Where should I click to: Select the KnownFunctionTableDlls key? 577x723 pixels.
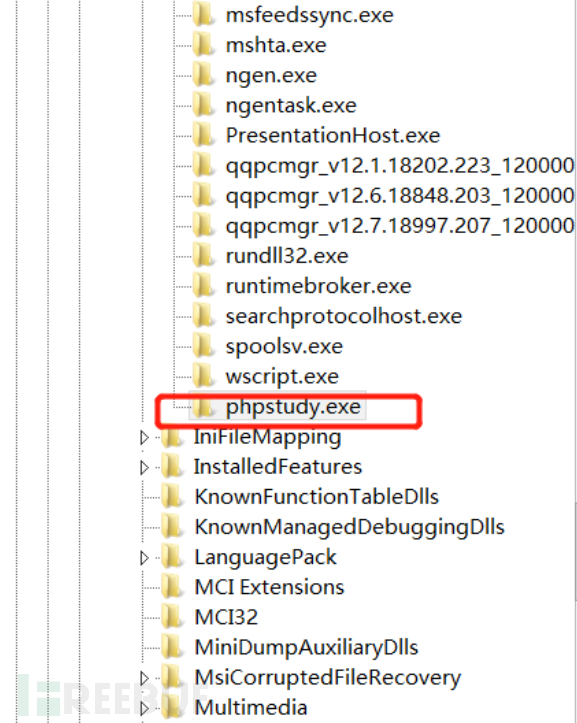pyautogui.click(x=317, y=497)
